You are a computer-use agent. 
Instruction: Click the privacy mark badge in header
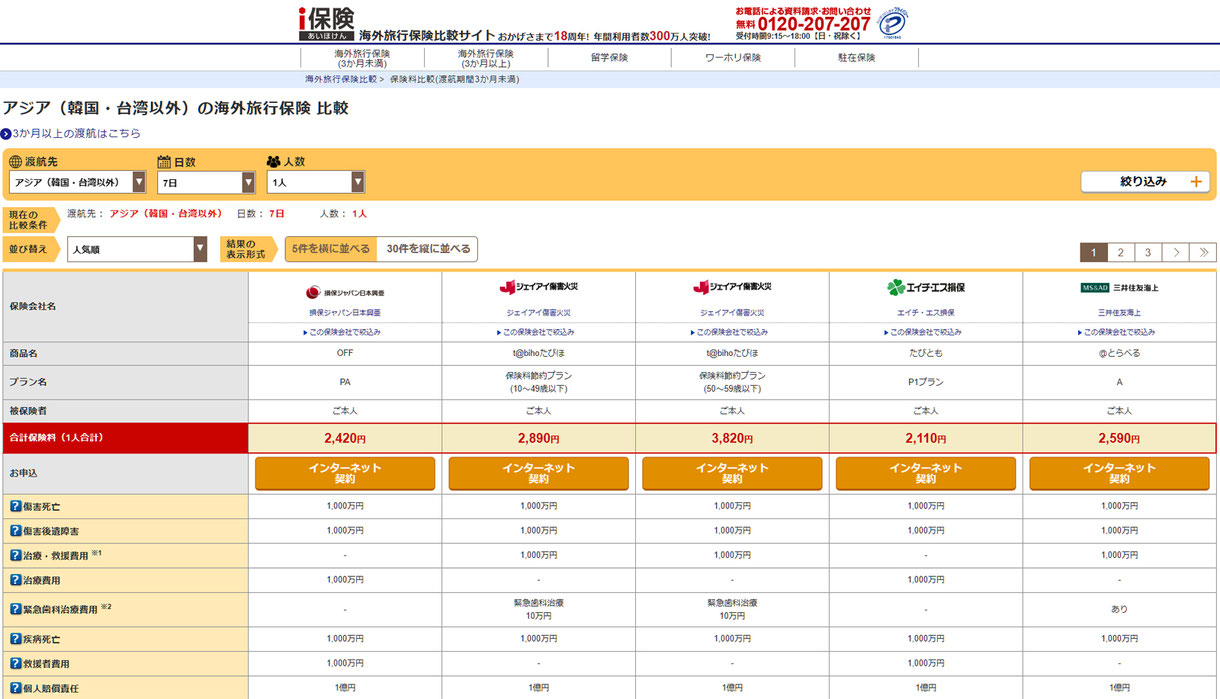(x=893, y=23)
